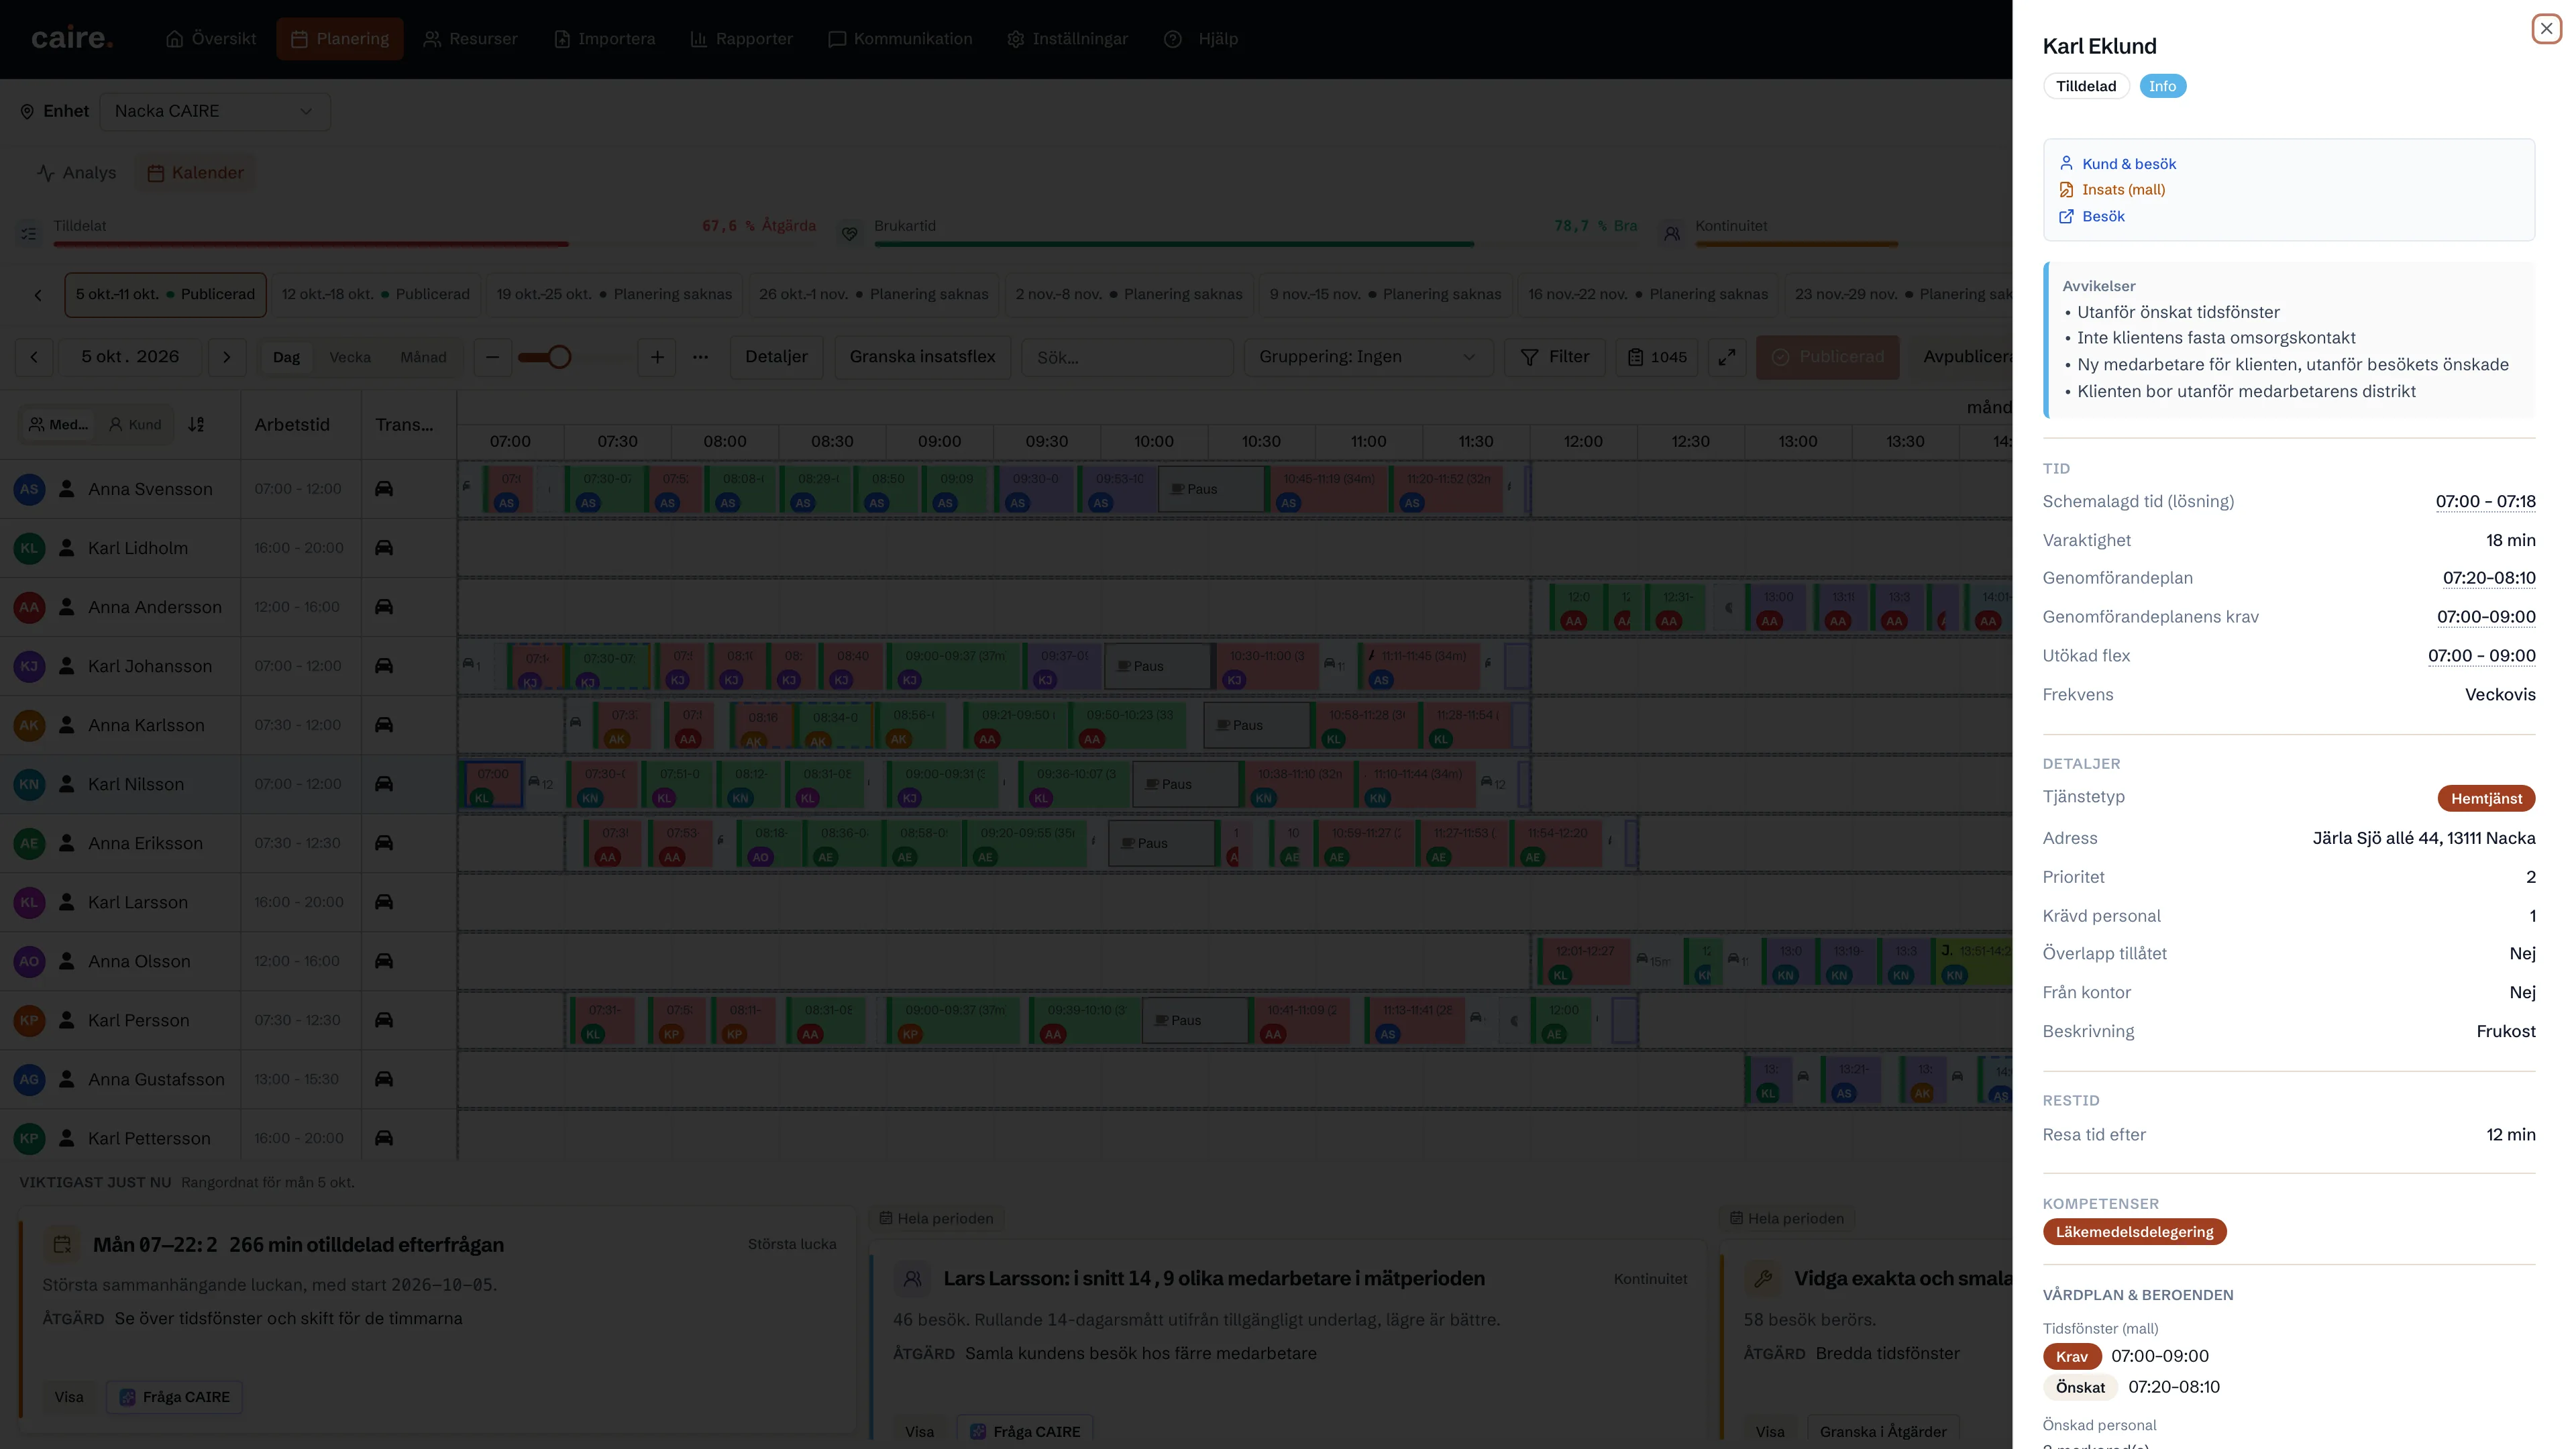Switch row view to Kund

(135, 425)
